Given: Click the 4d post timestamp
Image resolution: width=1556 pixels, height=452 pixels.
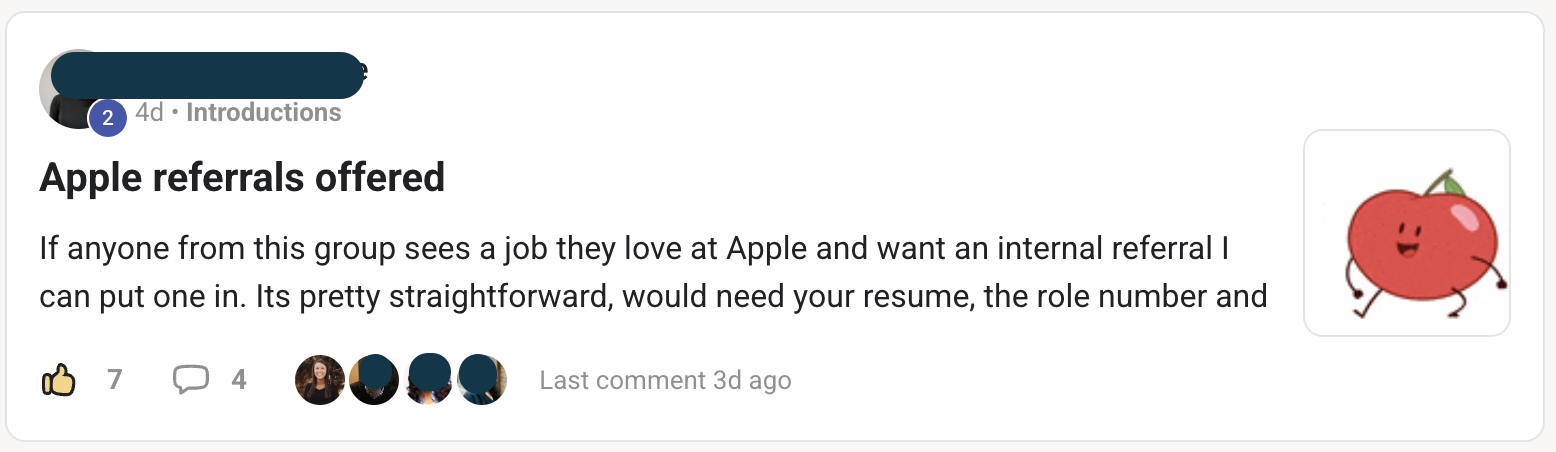Looking at the screenshot, I should (149, 113).
